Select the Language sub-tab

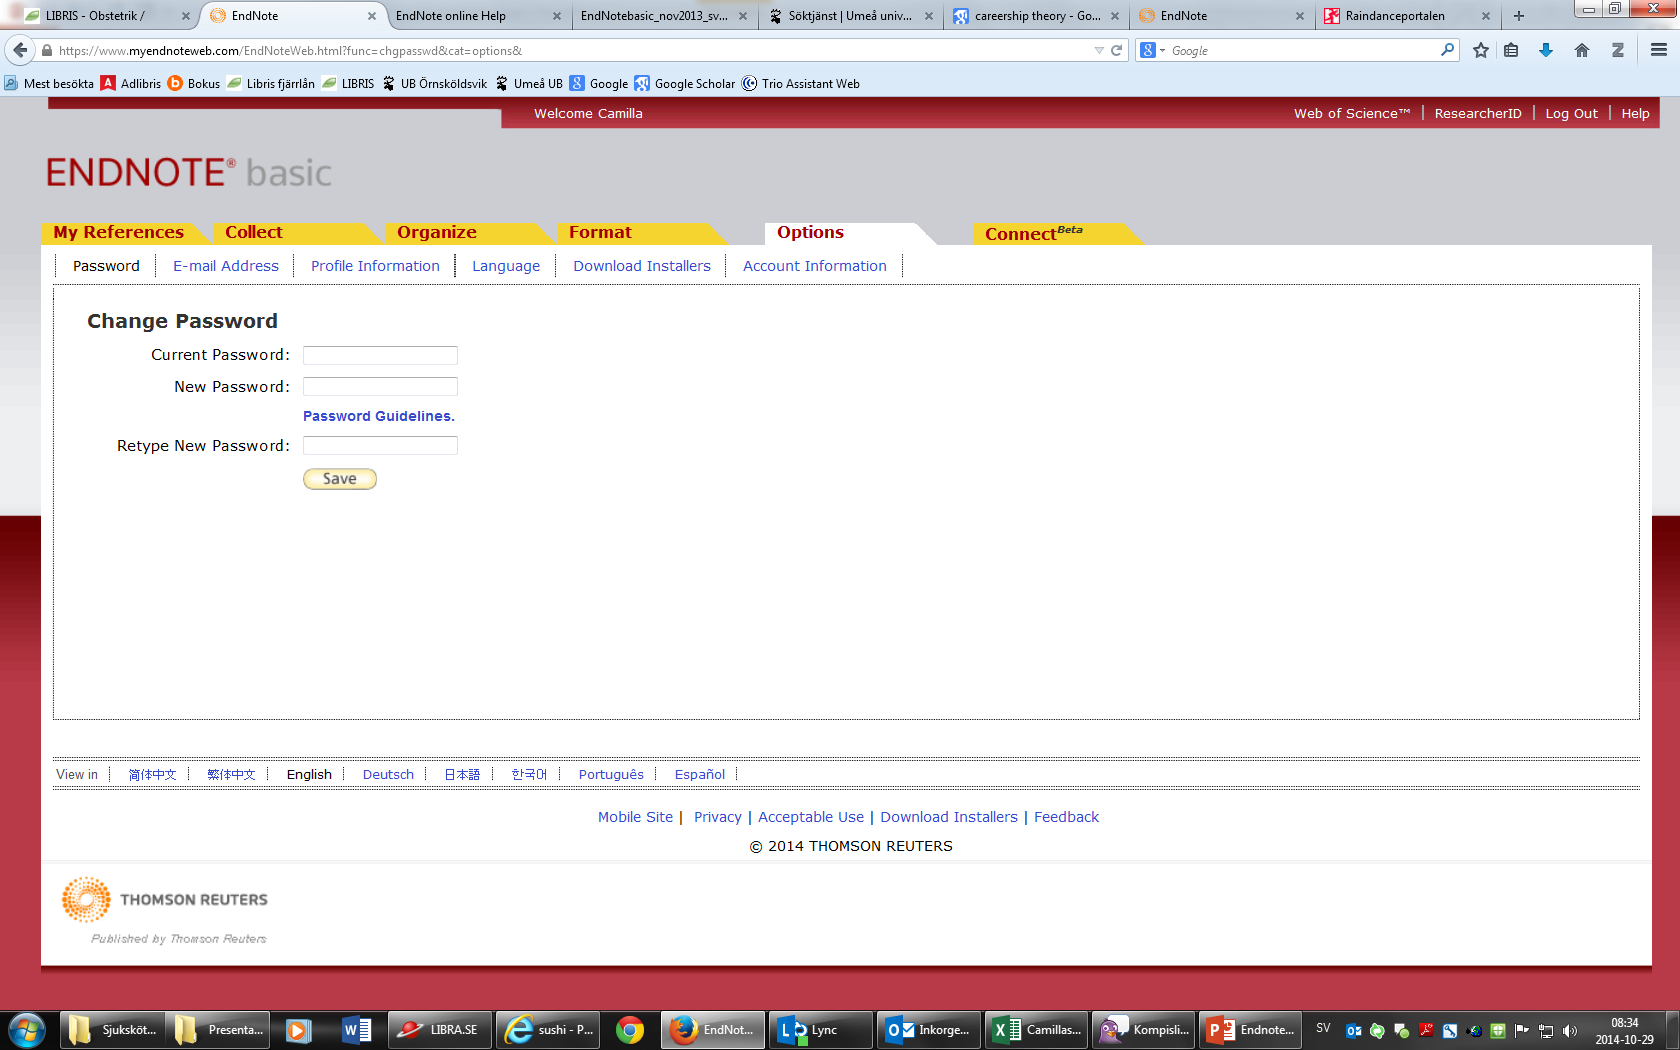click(506, 266)
